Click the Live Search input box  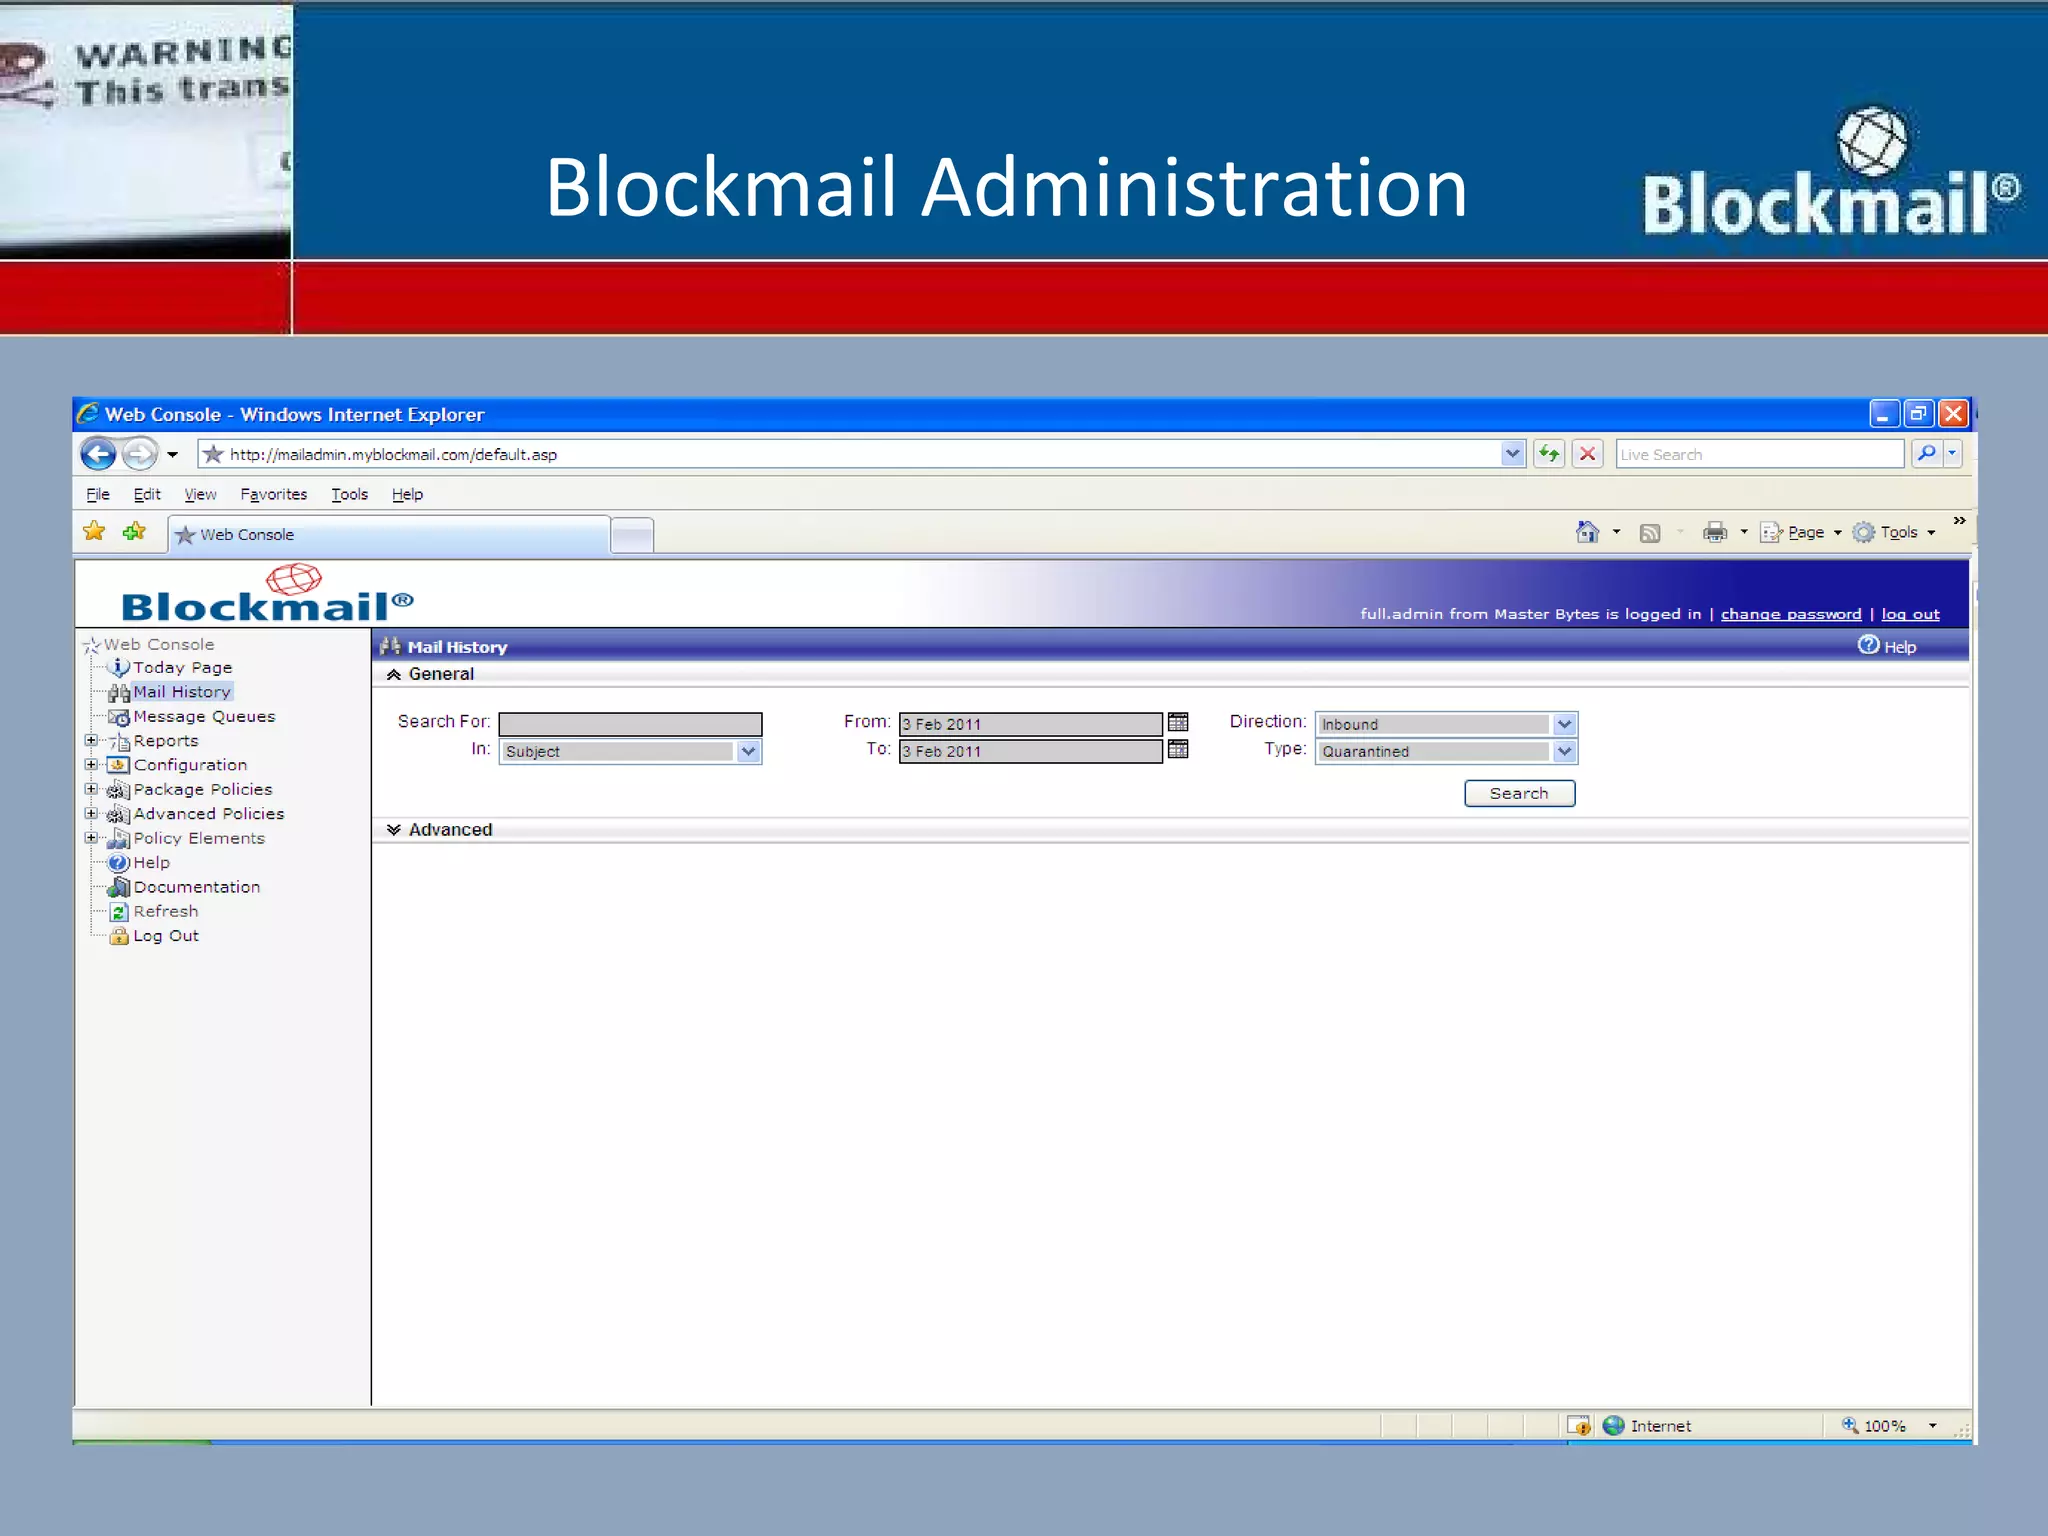tap(1759, 454)
